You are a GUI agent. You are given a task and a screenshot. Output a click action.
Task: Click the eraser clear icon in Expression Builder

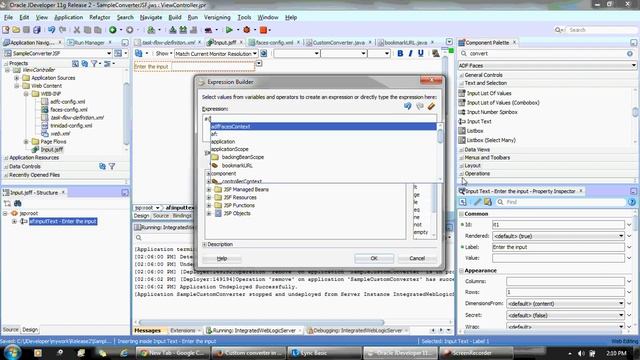[431, 107]
